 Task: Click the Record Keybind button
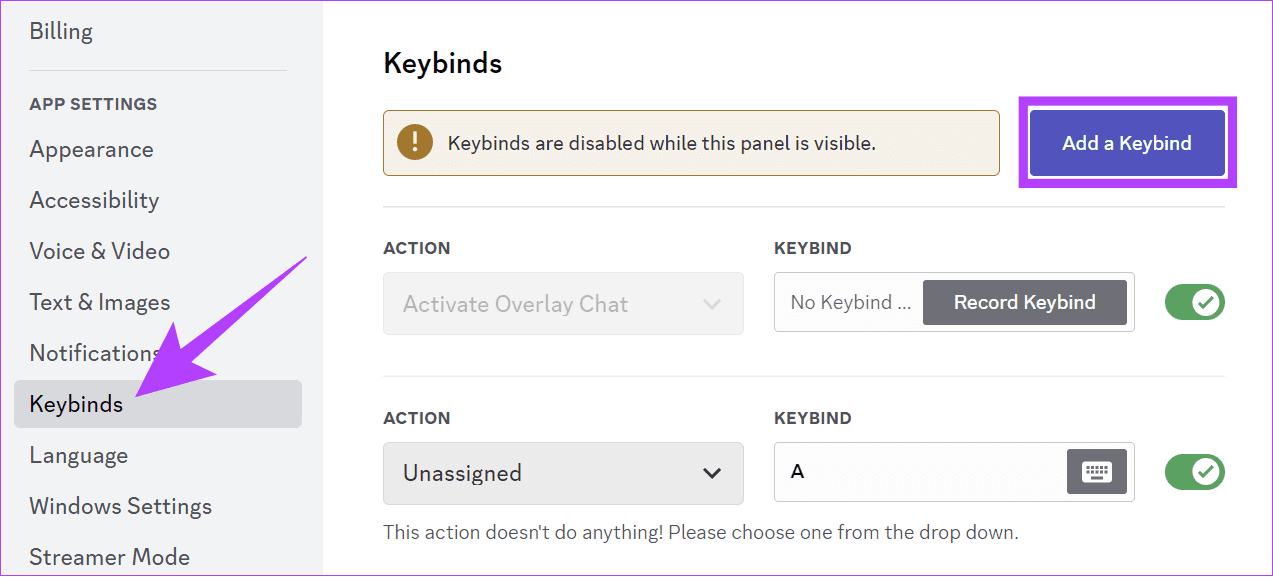pos(1024,301)
